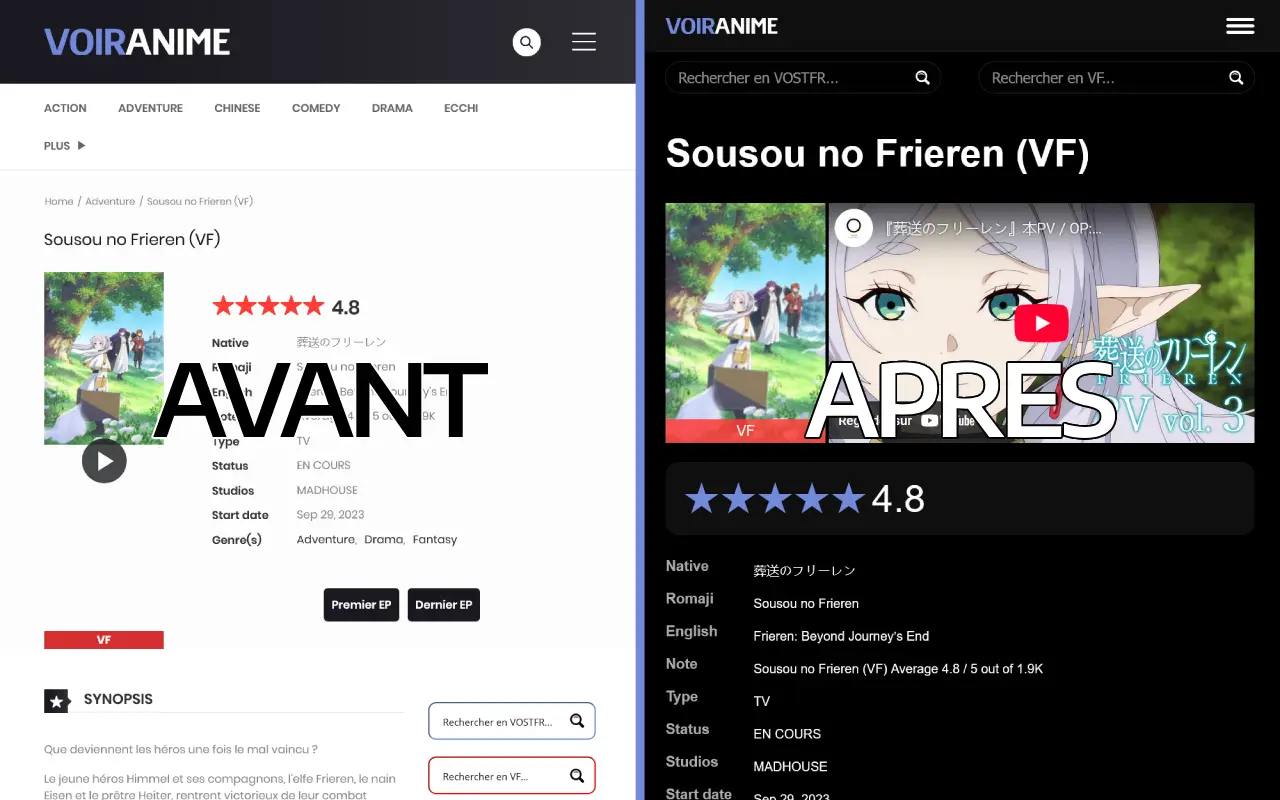Screen dimensions: 1280x800
Task: Select the ADVENTURE genre menu item
Action: tap(150, 108)
